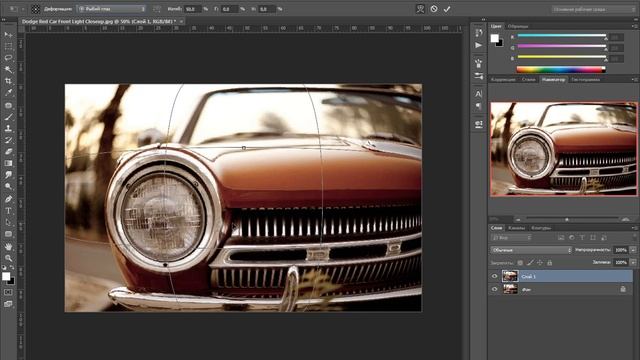Switch to the Стили tab
This screenshot has height=360, width=640.
[528, 80]
